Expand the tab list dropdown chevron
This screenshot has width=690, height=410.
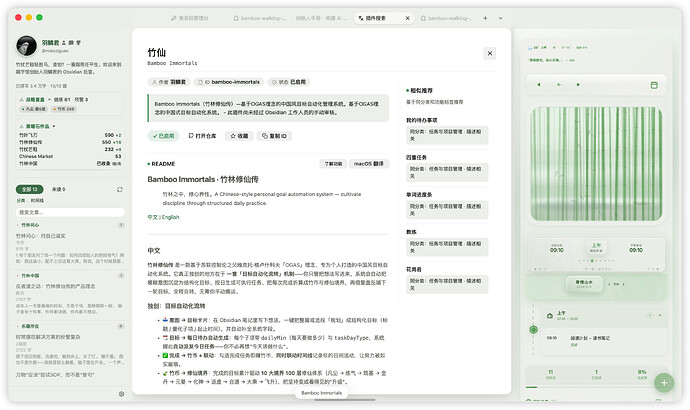(x=500, y=18)
